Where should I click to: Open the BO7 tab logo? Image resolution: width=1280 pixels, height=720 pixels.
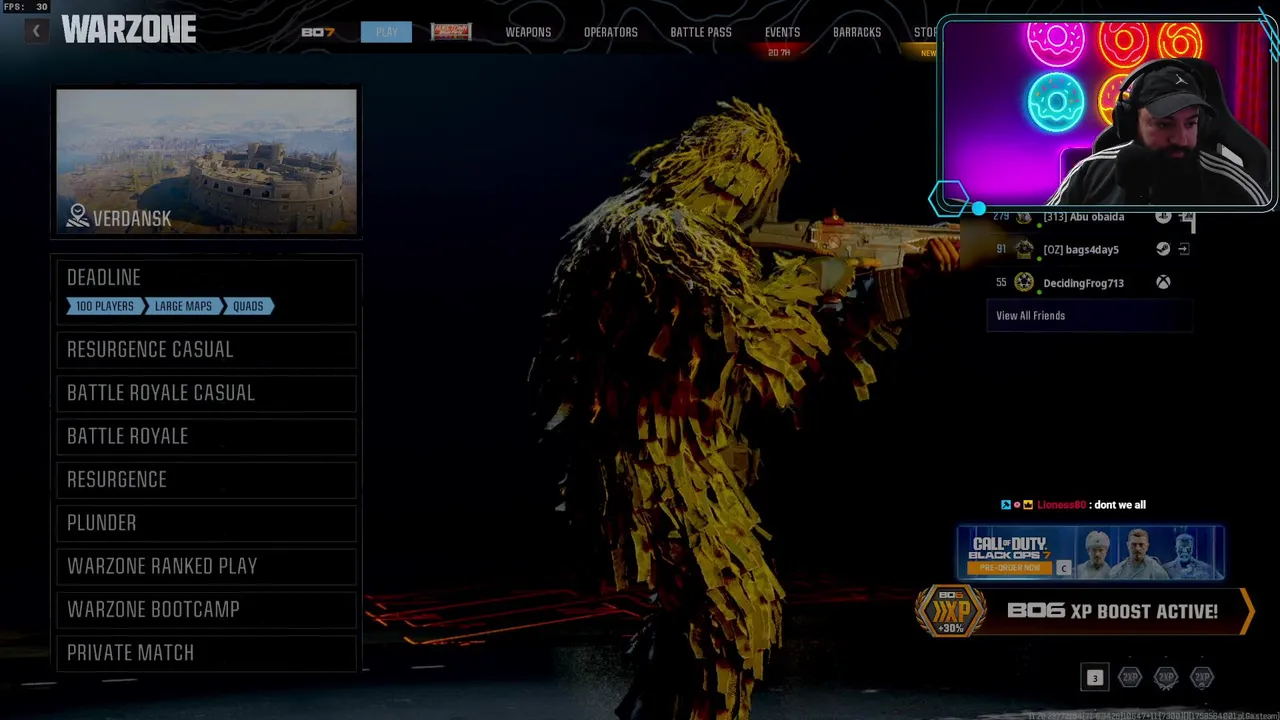tap(318, 32)
